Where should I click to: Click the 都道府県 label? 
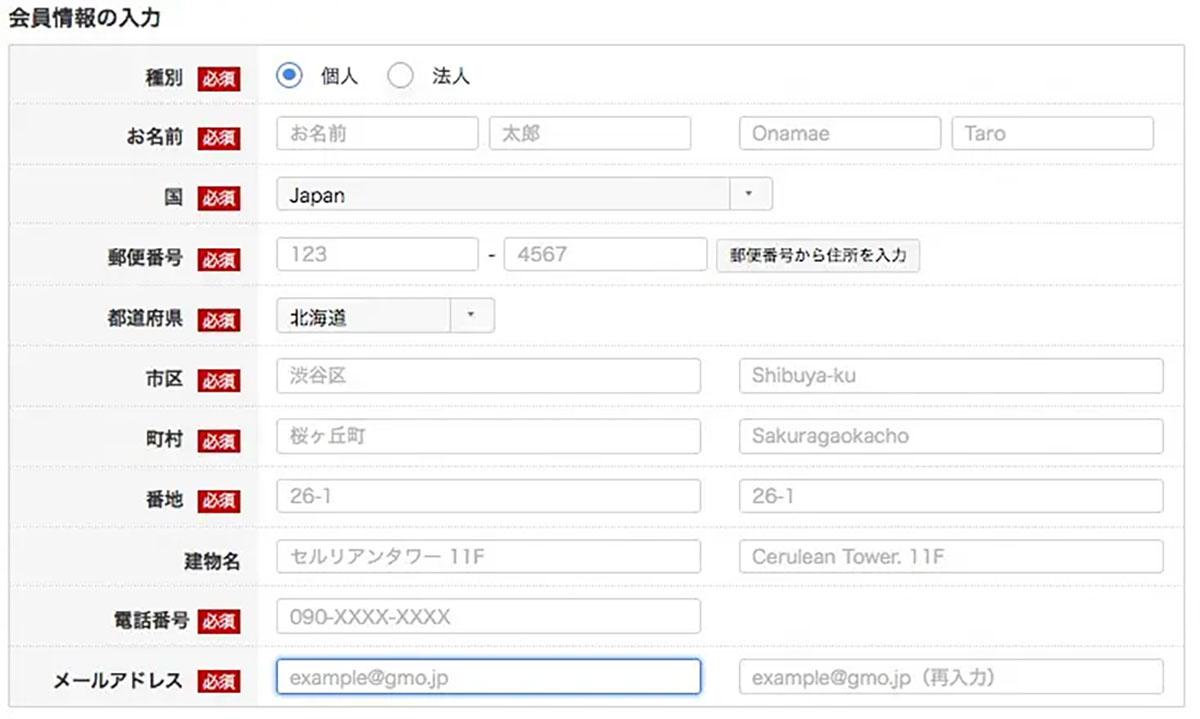click(146, 319)
